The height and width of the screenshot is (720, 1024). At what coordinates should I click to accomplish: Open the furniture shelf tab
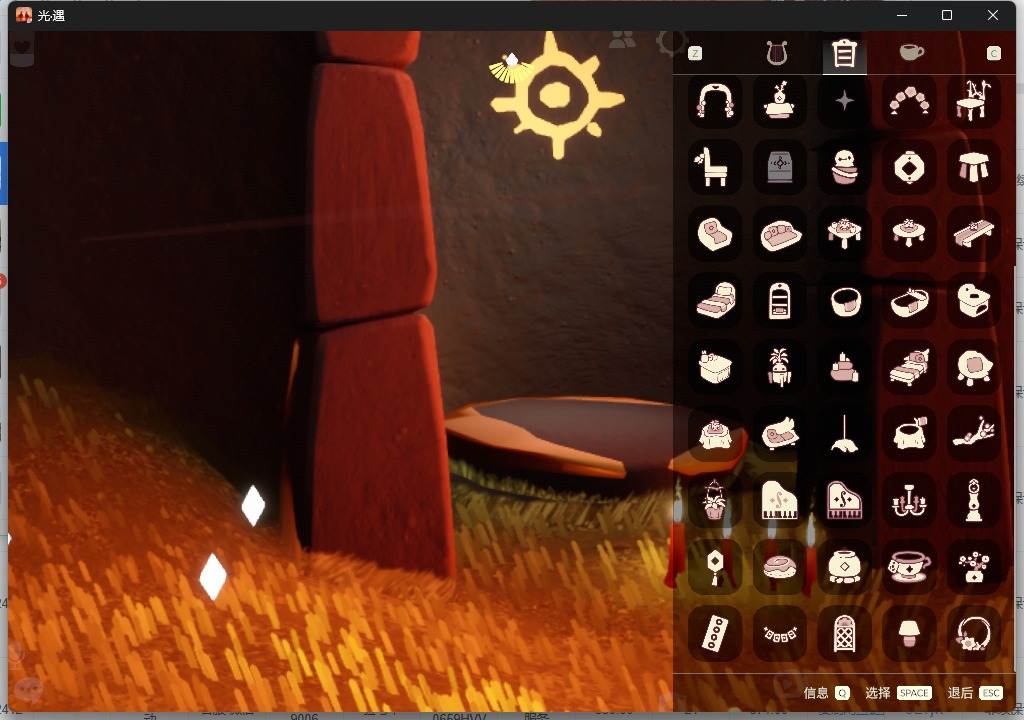844,54
